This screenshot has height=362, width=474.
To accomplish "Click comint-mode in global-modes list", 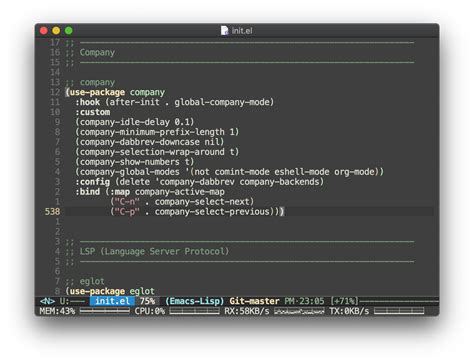I will (242, 172).
